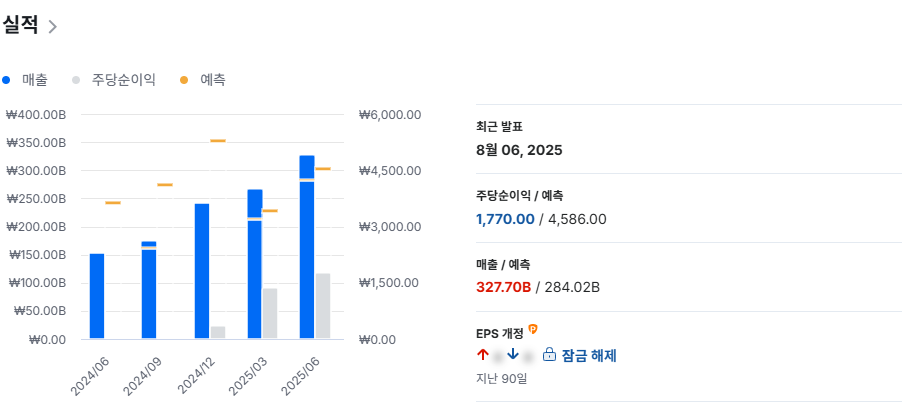The image size is (908, 410).
Task: Open the 실적 heading link
Action: (21, 26)
